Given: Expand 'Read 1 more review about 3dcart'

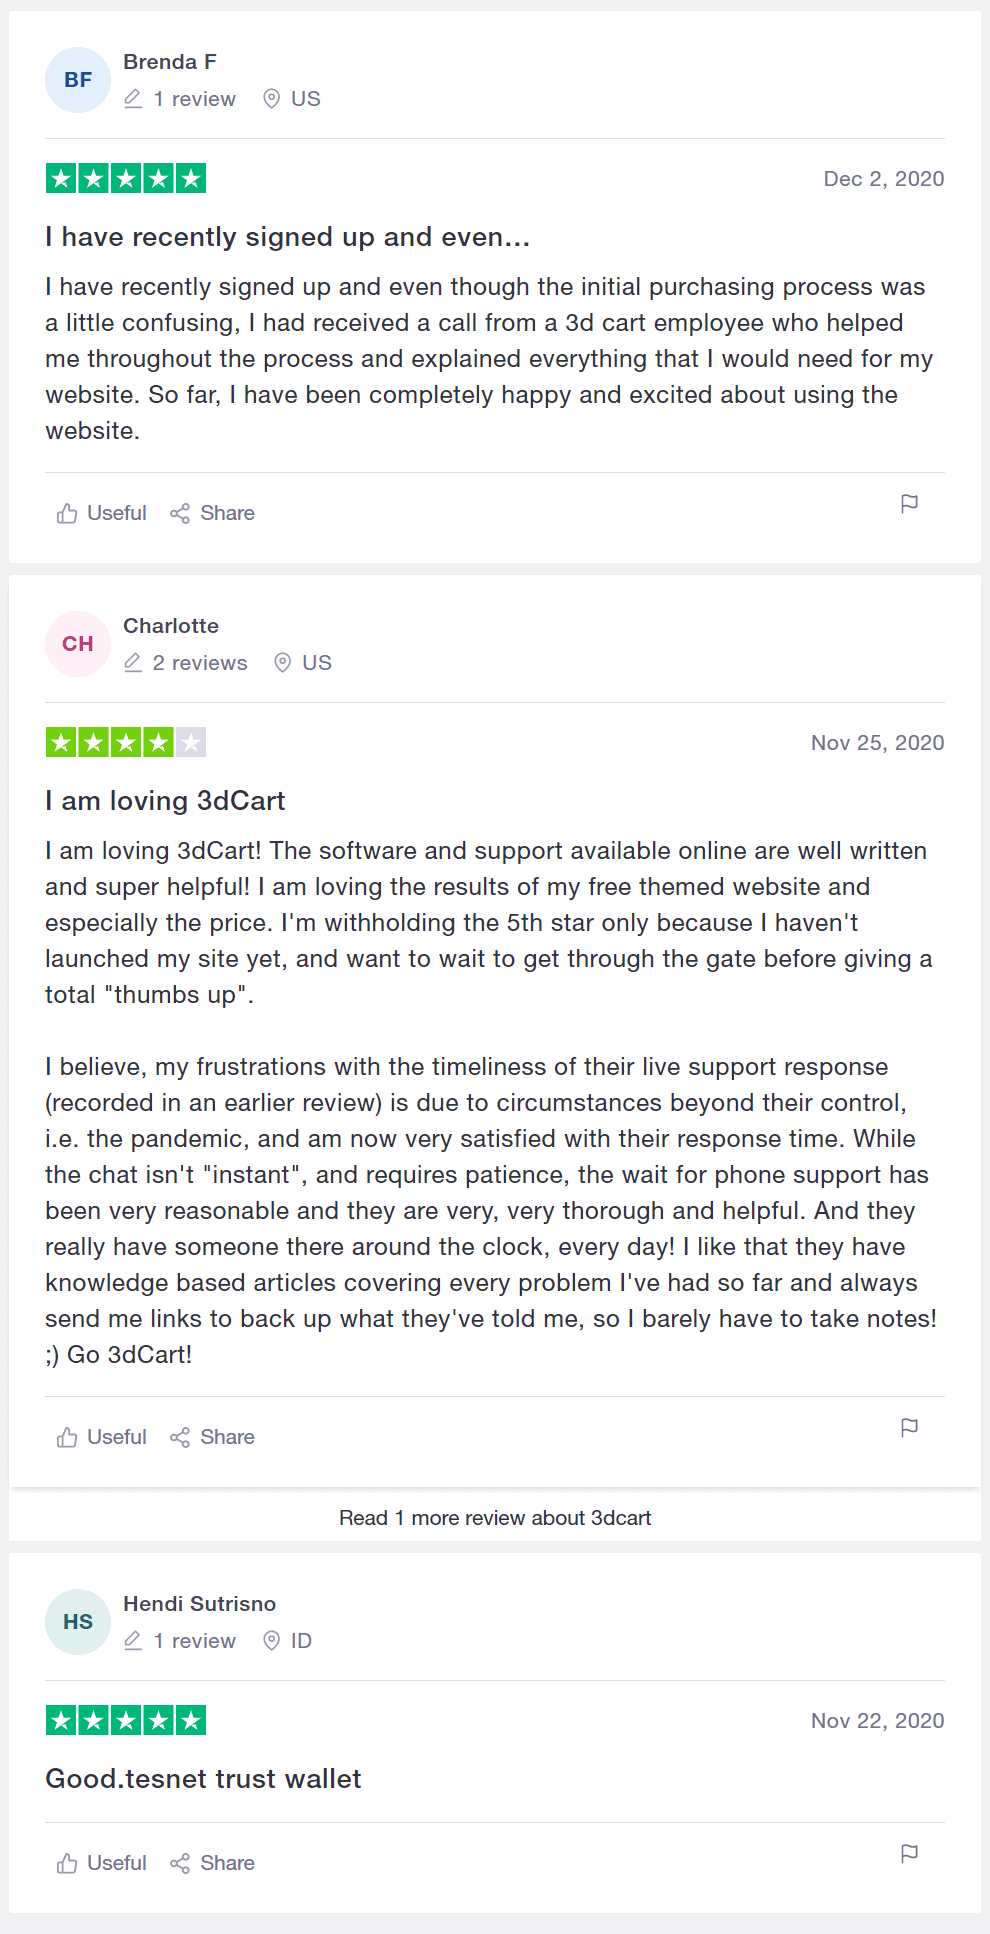Looking at the screenshot, I should (495, 1518).
